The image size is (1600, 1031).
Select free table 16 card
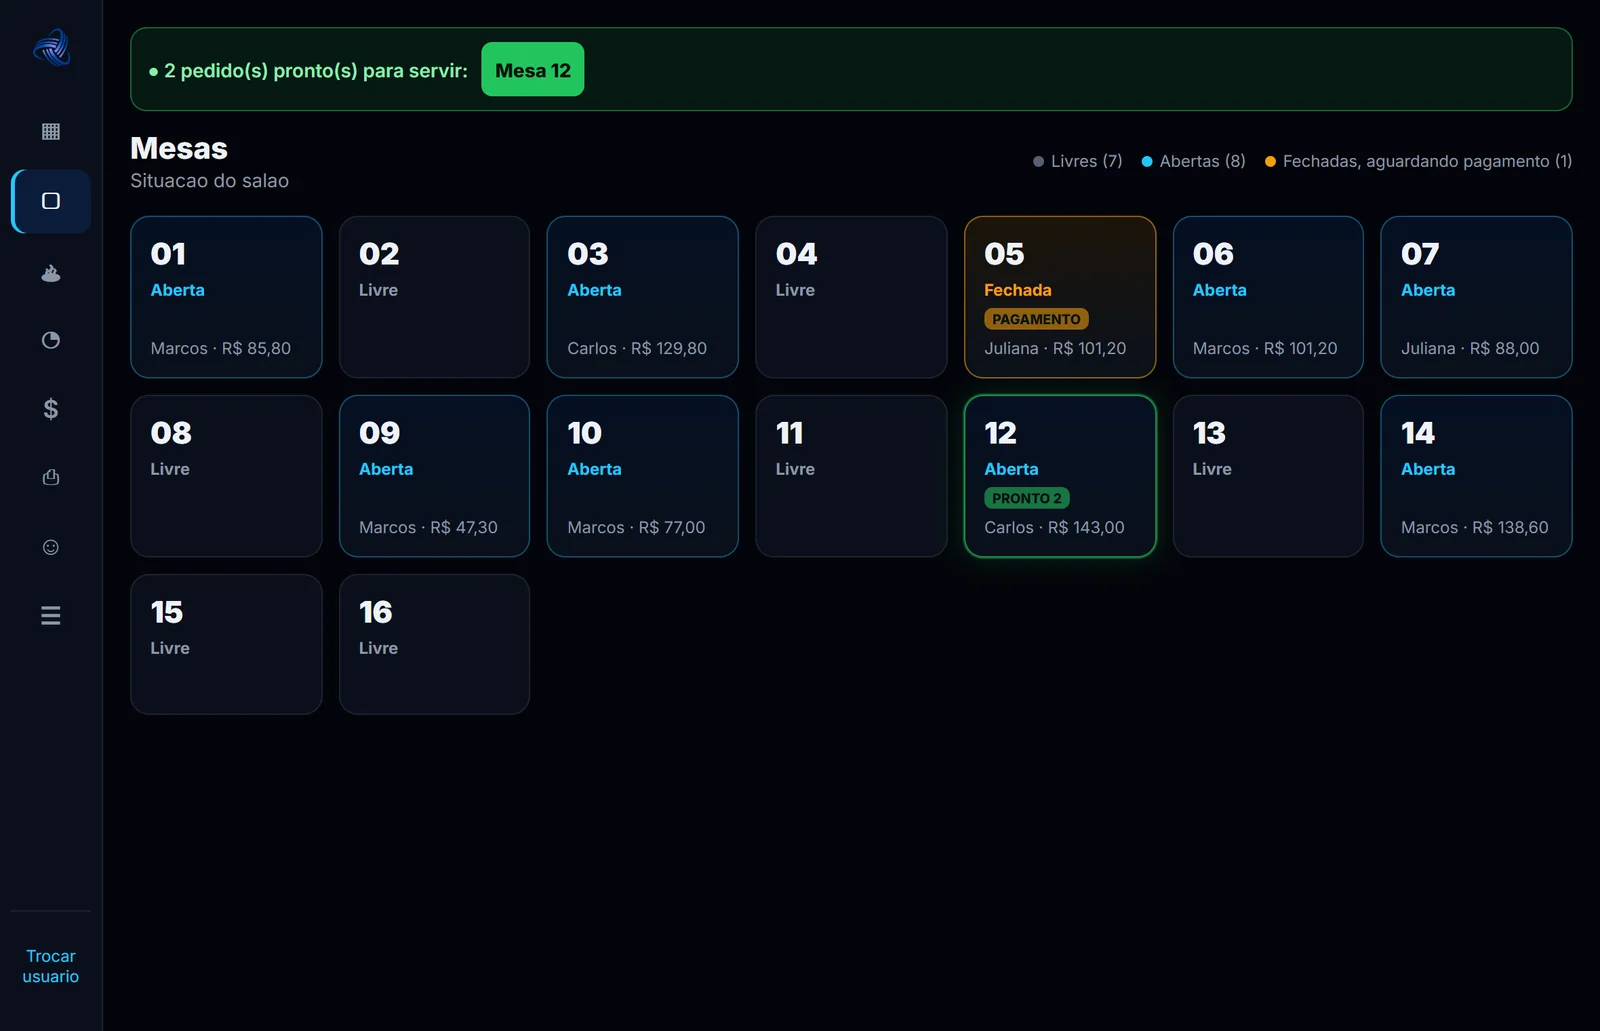tap(434, 644)
